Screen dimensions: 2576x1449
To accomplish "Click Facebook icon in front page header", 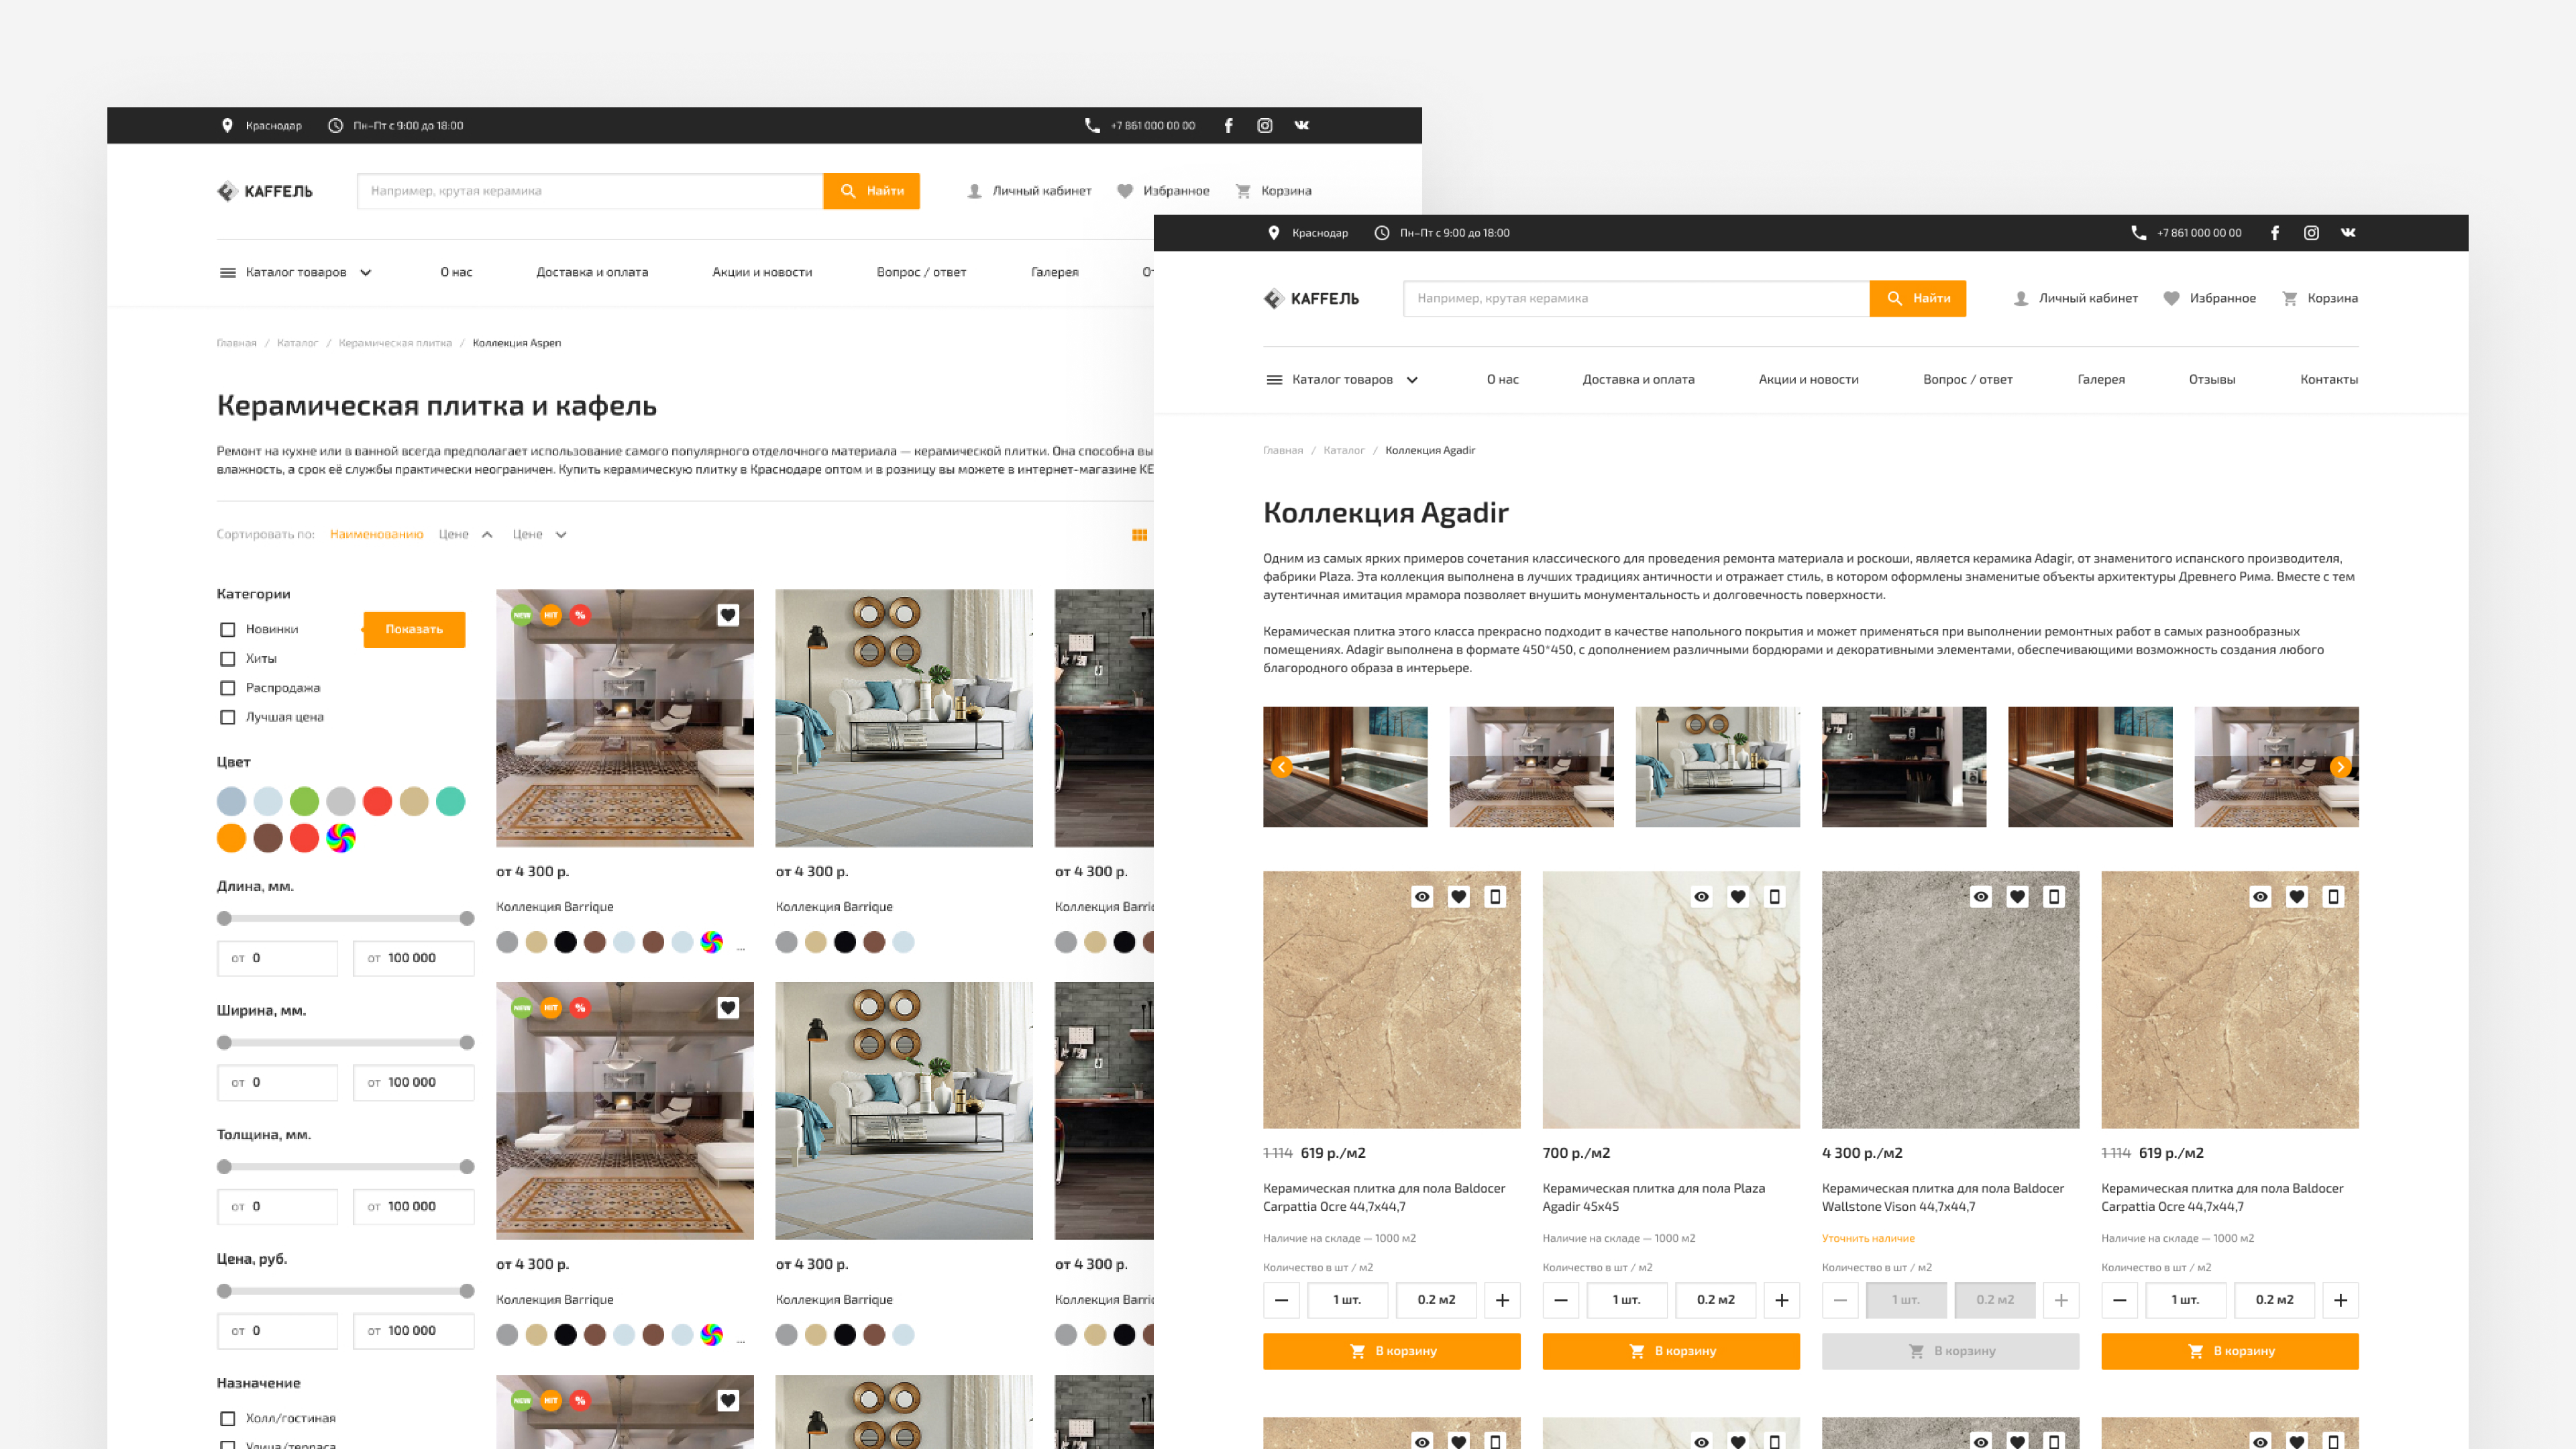I will [x=2275, y=233].
